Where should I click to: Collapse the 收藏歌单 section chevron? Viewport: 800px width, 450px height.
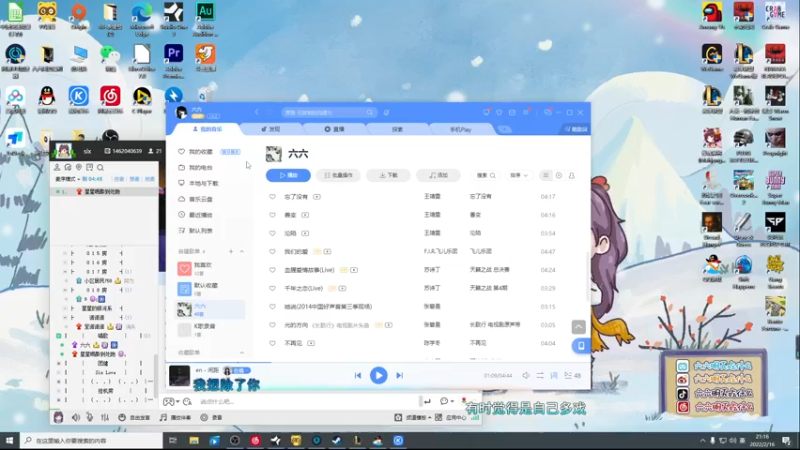(x=242, y=353)
